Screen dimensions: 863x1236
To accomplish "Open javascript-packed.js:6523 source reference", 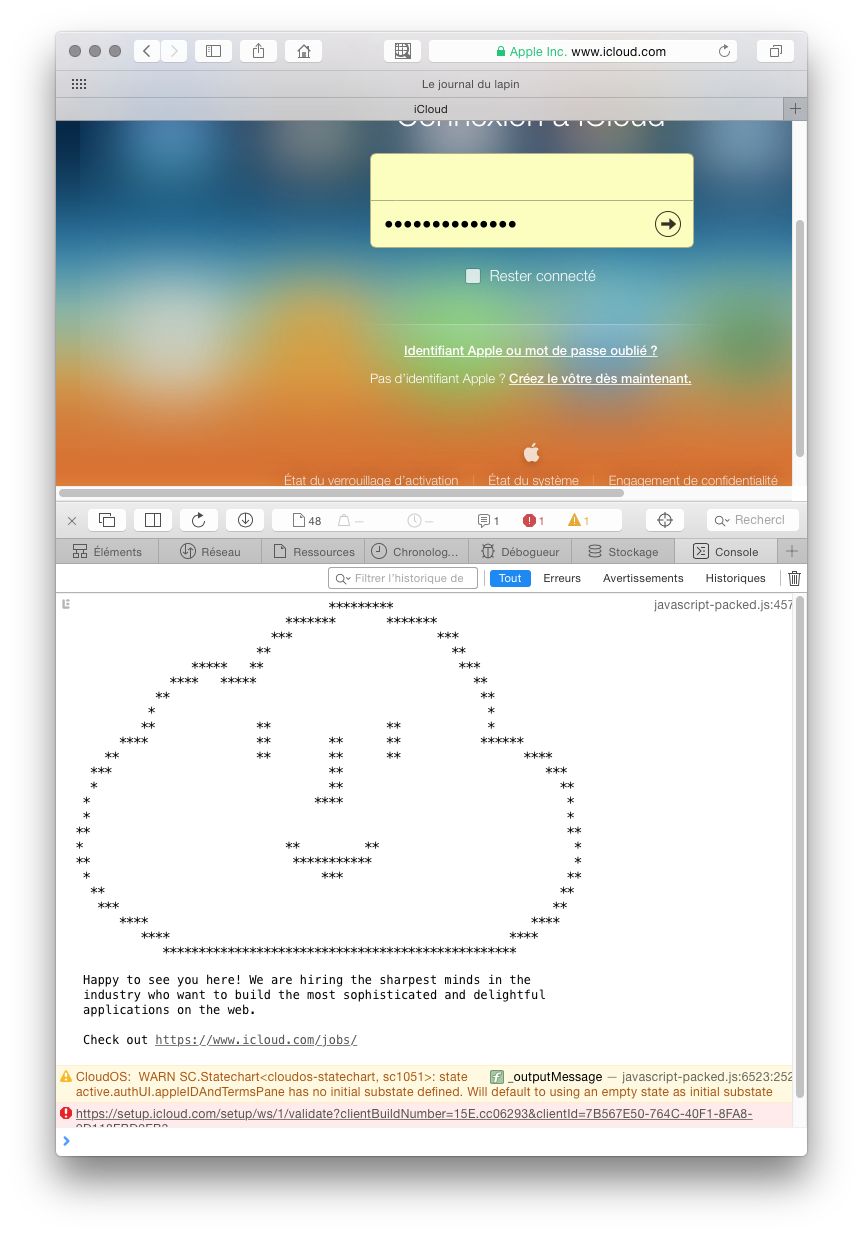I will point(707,1077).
